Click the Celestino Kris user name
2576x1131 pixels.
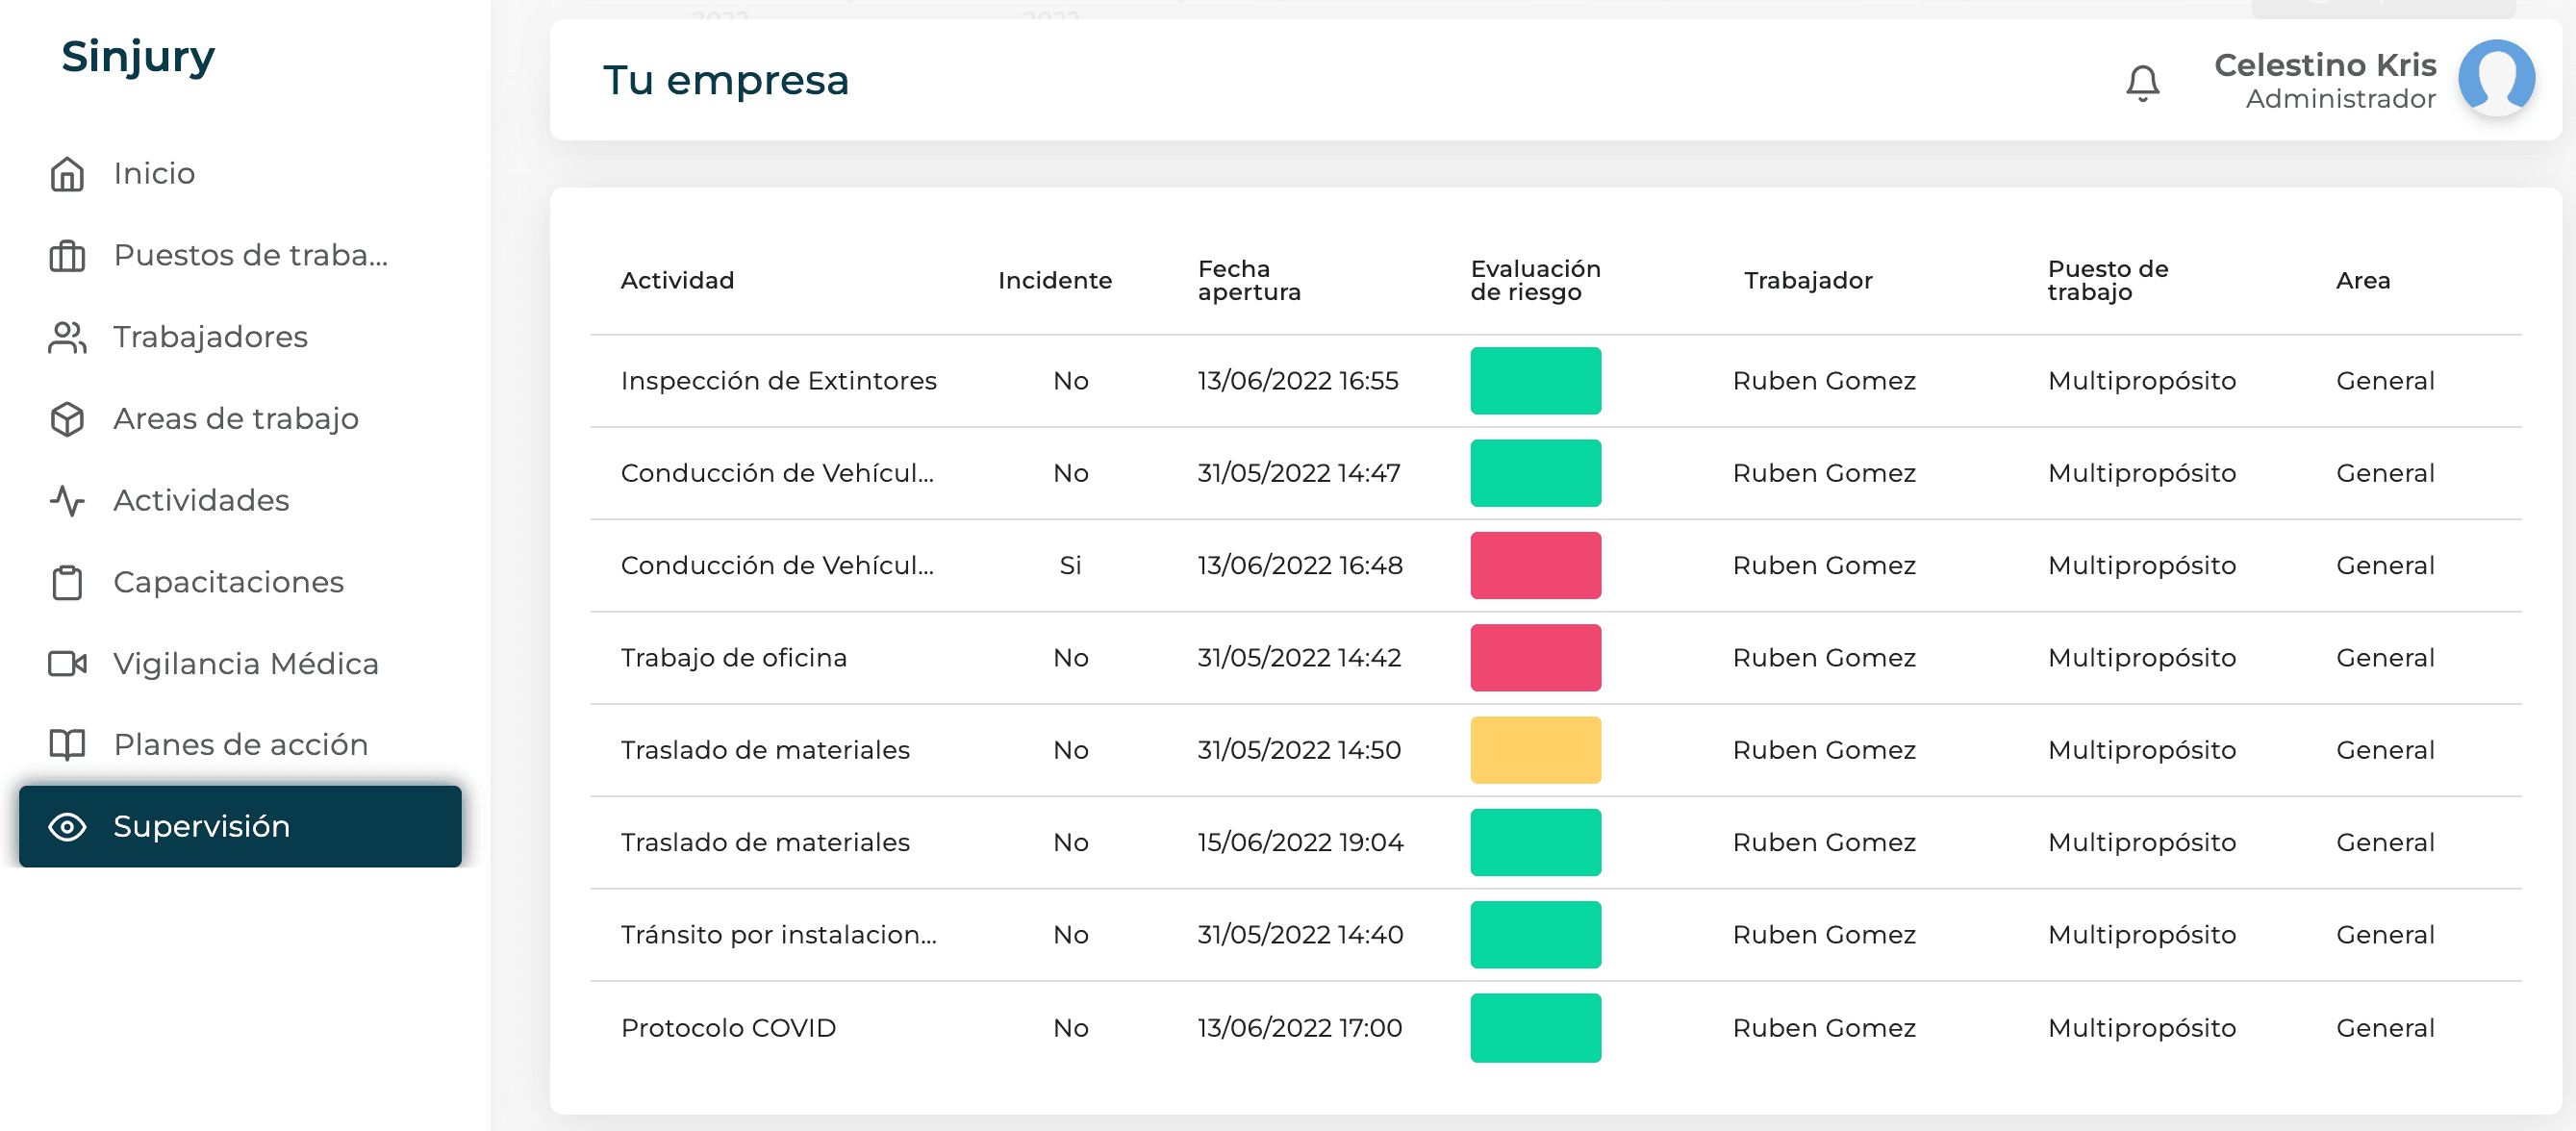(2324, 65)
